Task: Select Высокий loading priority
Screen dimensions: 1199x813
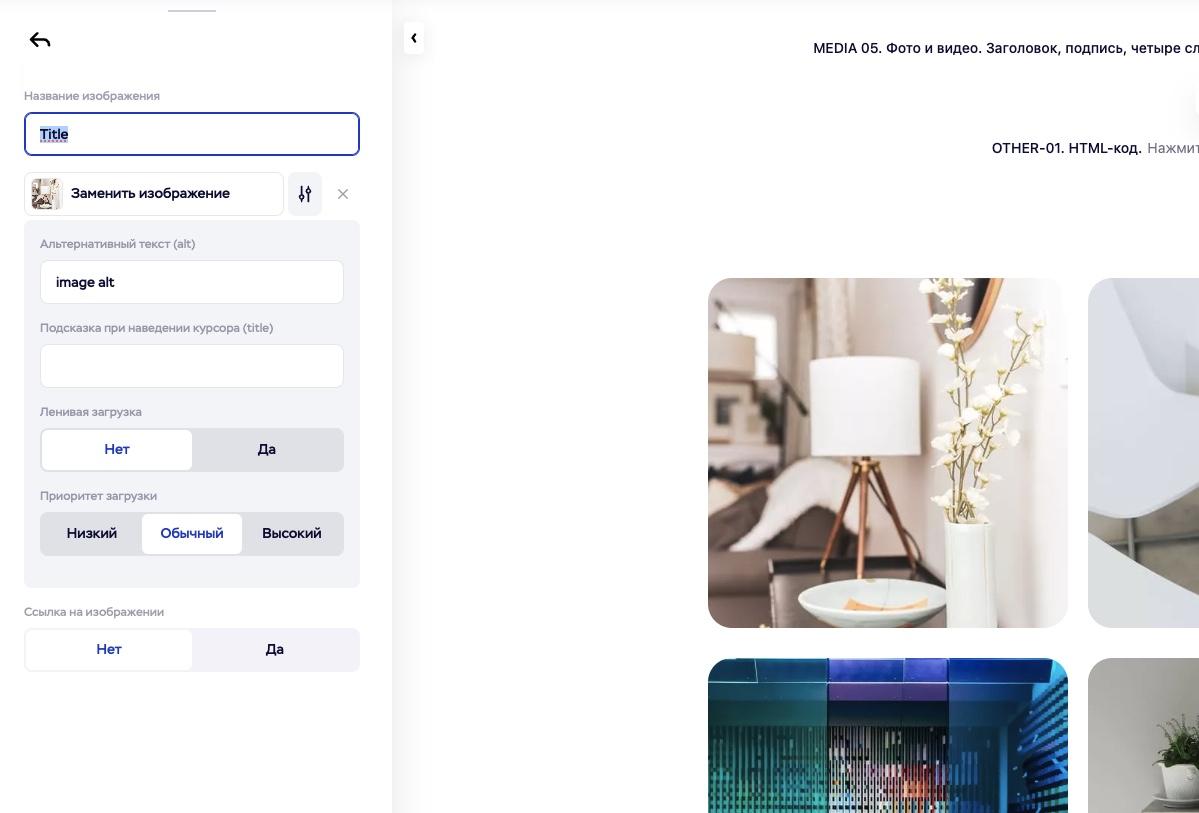Action: (292, 534)
